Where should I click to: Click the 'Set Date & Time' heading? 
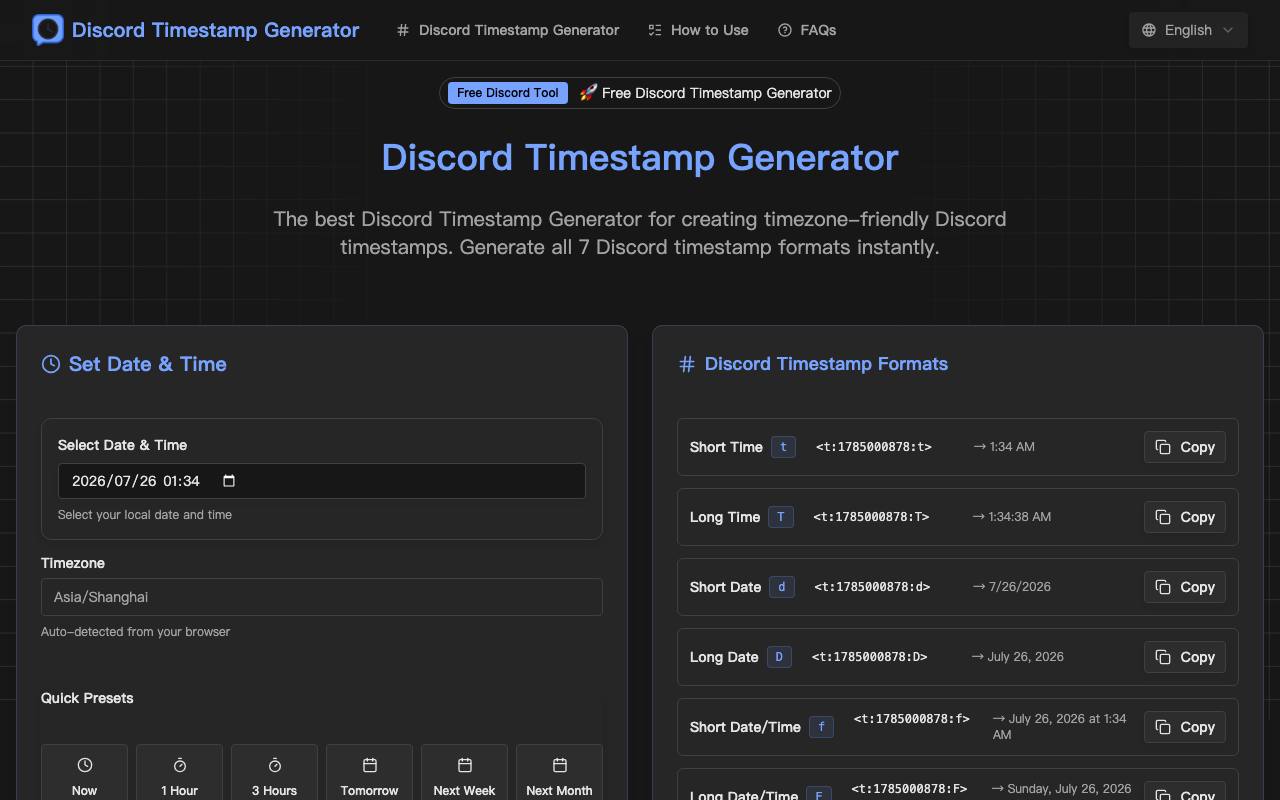point(147,364)
